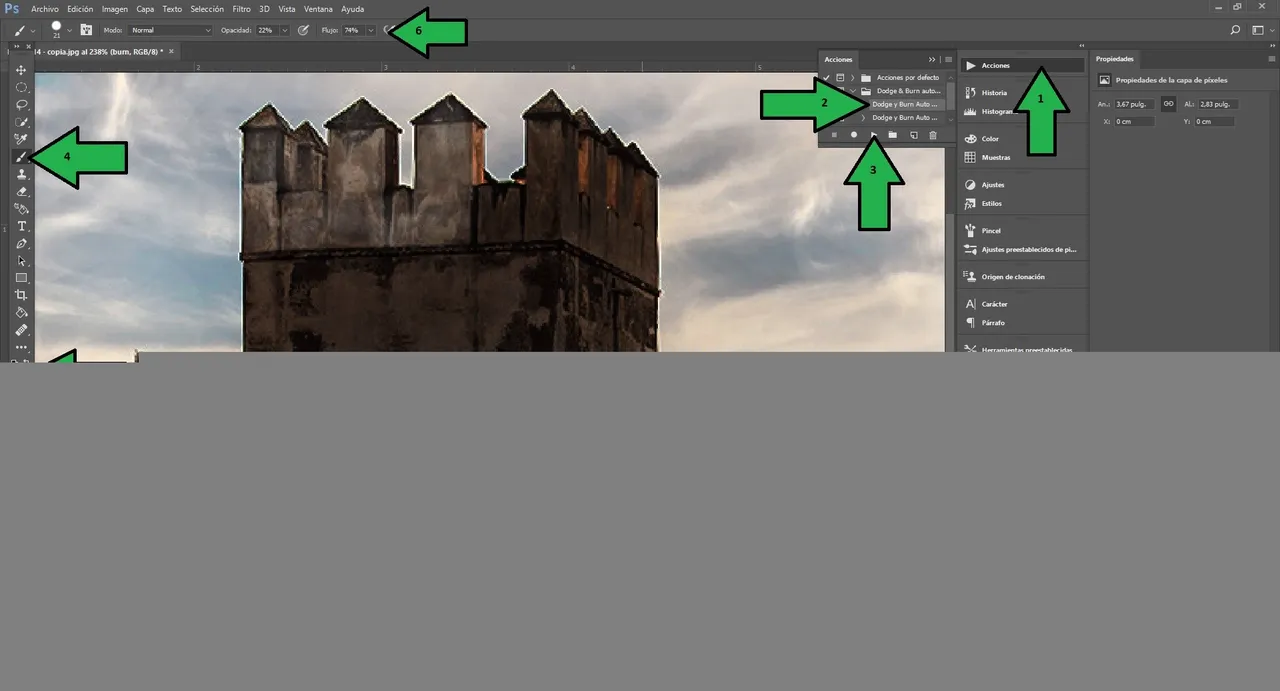This screenshot has width=1280, height=691.
Task: Expand the last Dodge y Burn Auto action
Action: click(863, 118)
